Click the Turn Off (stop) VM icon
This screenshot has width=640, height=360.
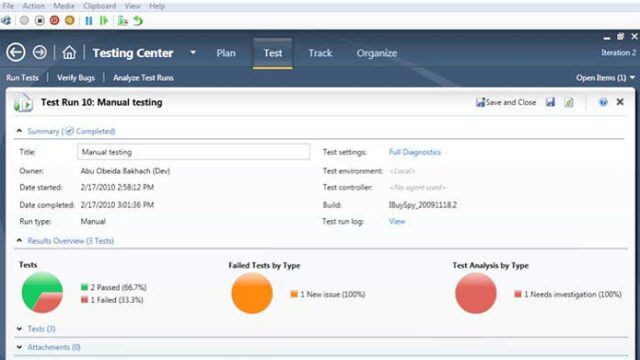point(40,20)
